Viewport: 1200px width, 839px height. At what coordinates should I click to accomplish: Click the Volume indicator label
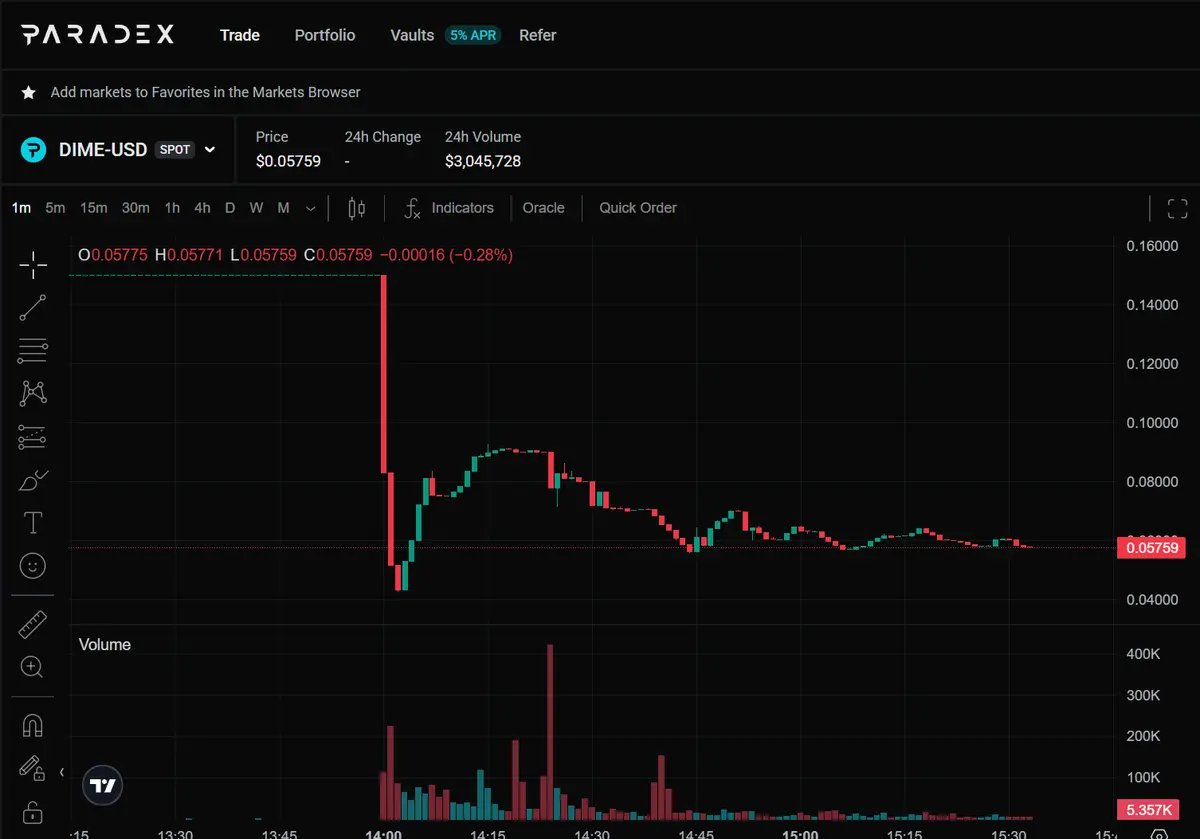(105, 645)
